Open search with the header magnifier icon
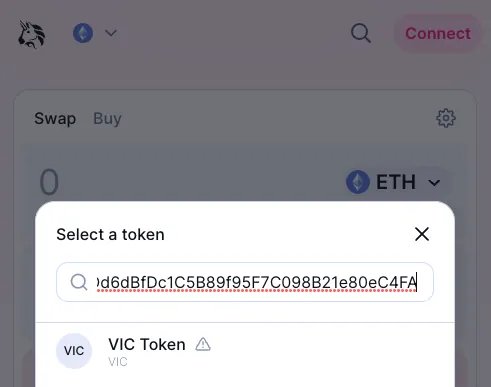The image size is (491, 387). pos(361,33)
